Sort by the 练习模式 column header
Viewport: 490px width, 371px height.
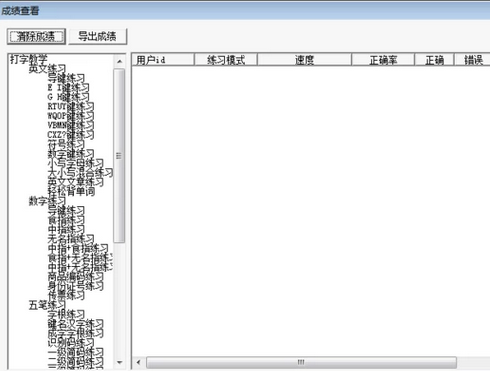(226, 60)
